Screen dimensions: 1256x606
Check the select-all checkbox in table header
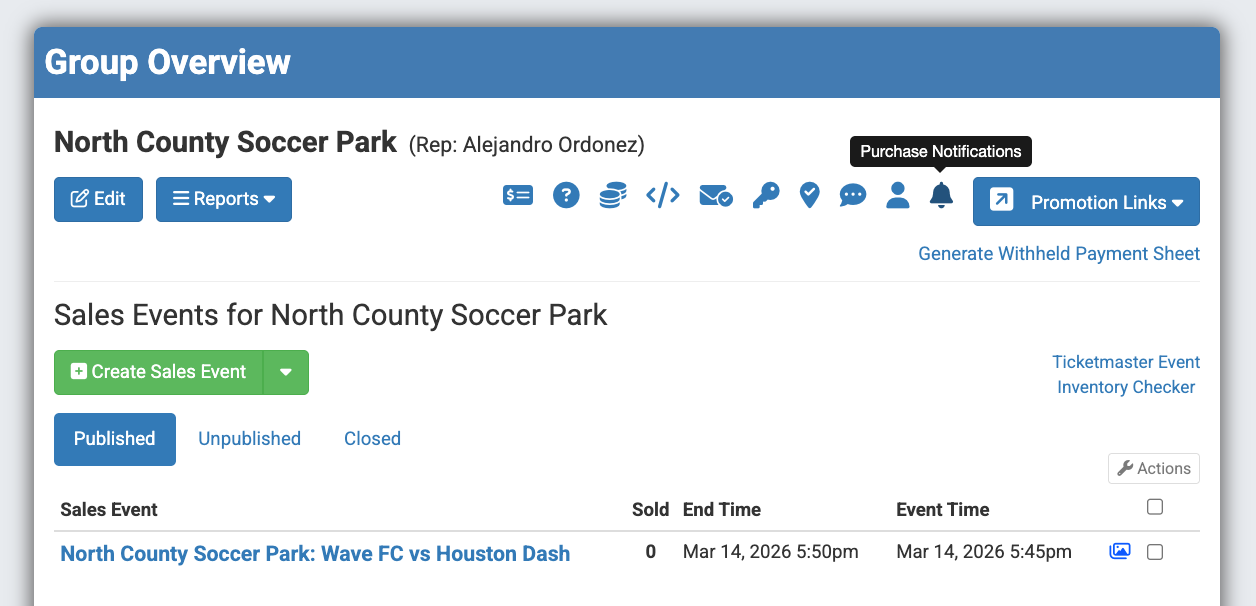1155,507
